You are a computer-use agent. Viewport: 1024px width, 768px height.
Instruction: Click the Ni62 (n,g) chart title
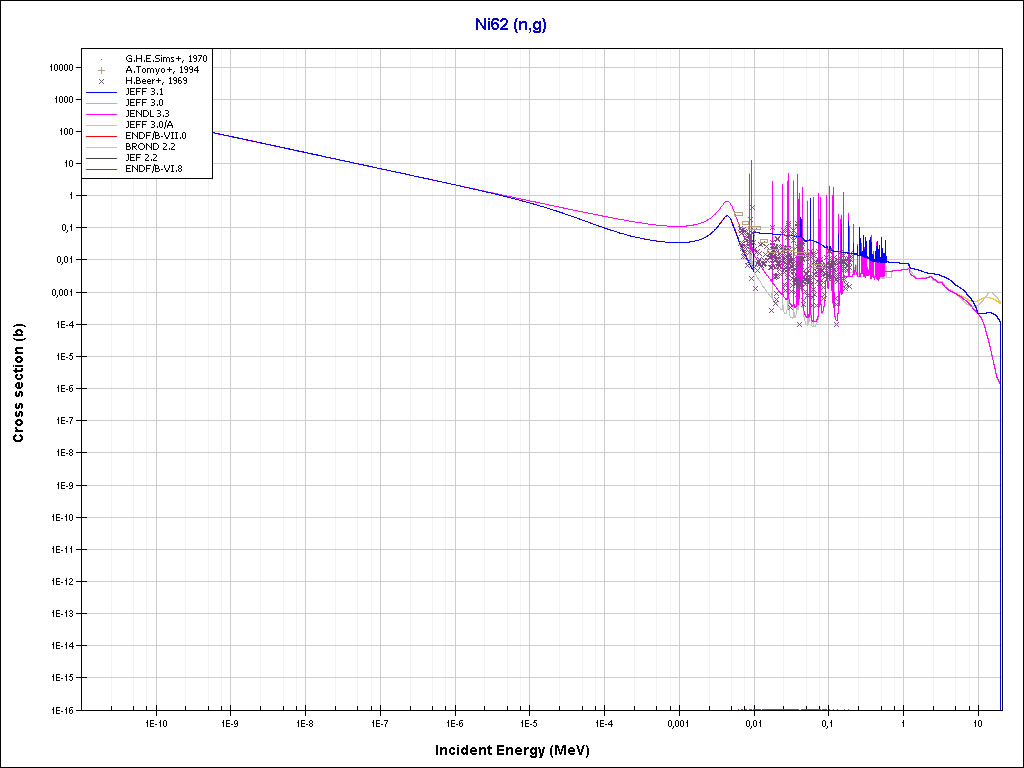tap(511, 23)
